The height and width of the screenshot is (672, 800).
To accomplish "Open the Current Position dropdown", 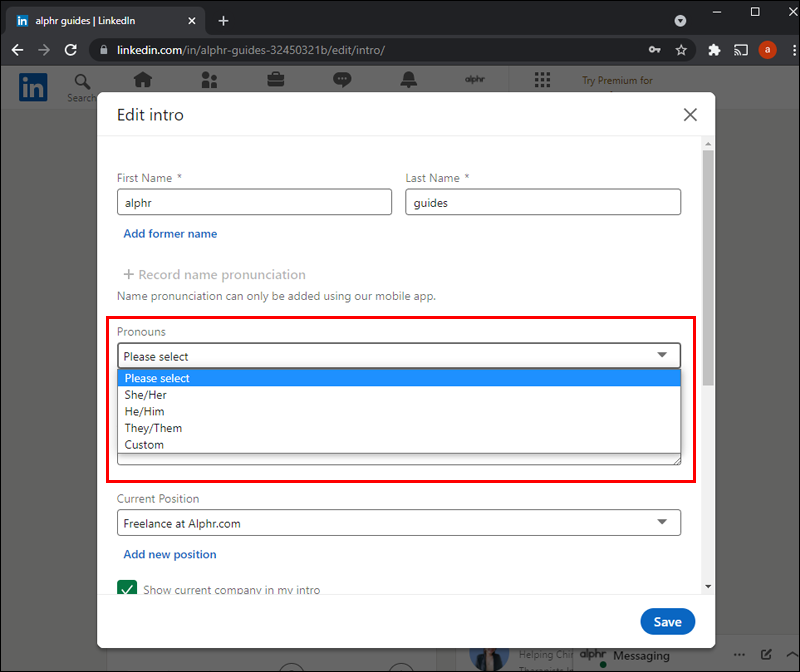I will pos(398,523).
